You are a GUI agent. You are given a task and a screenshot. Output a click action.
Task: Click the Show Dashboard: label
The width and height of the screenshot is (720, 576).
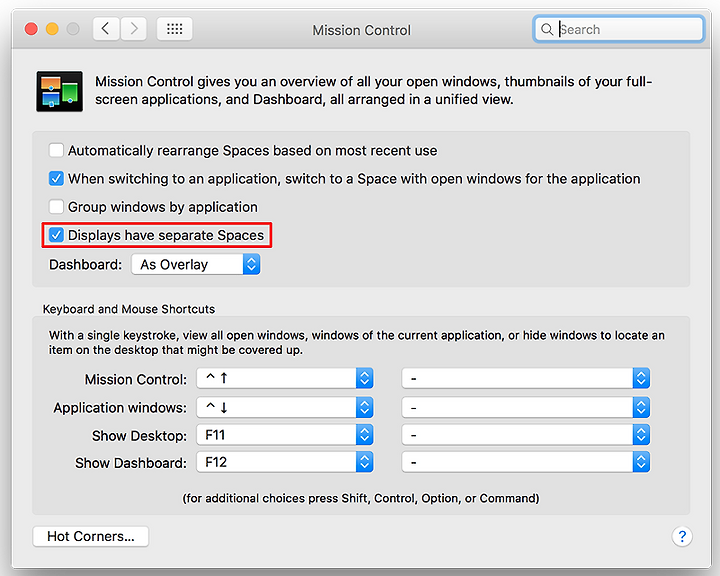click(131, 463)
